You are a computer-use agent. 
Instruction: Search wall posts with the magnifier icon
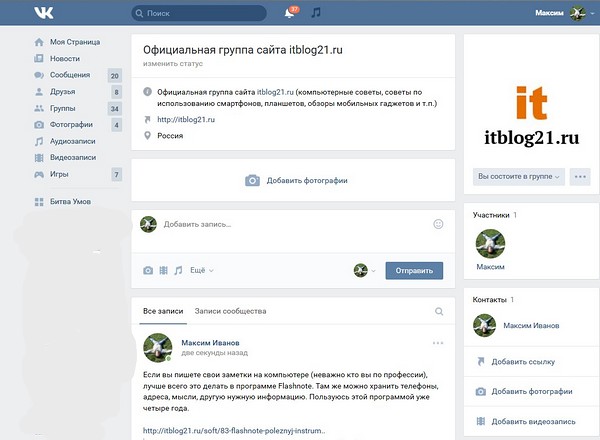(x=439, y=311)
